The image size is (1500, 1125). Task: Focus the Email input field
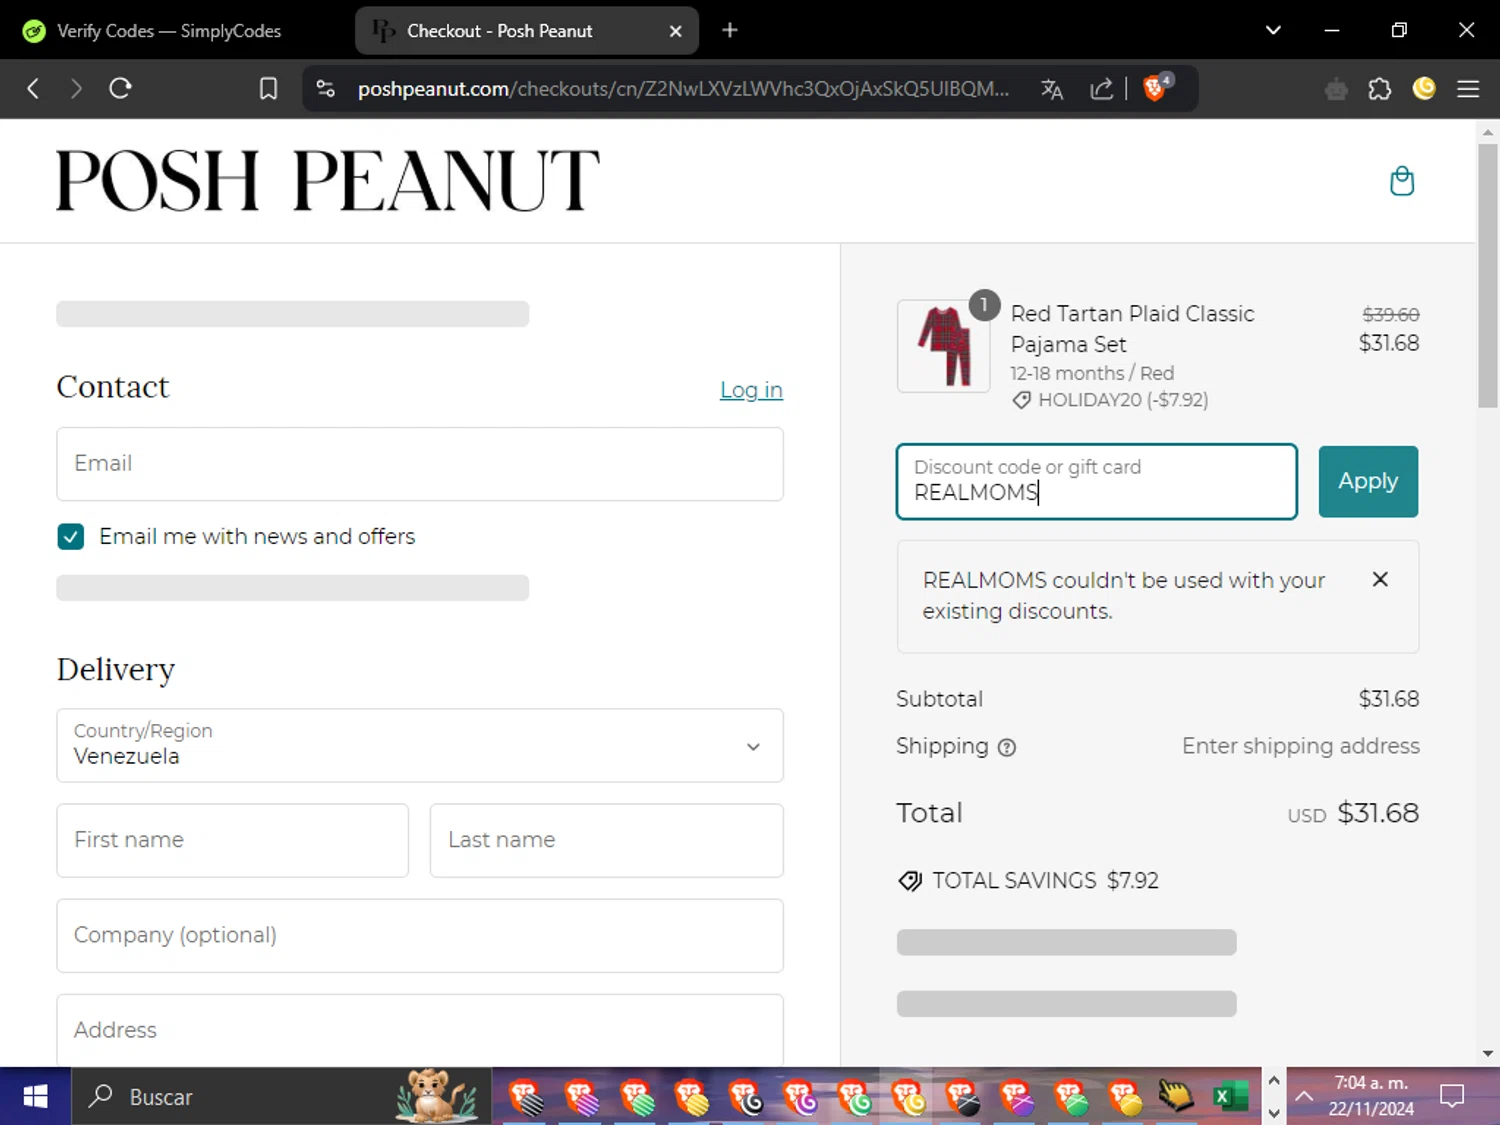pyautogui.click(x=420, y=464)
